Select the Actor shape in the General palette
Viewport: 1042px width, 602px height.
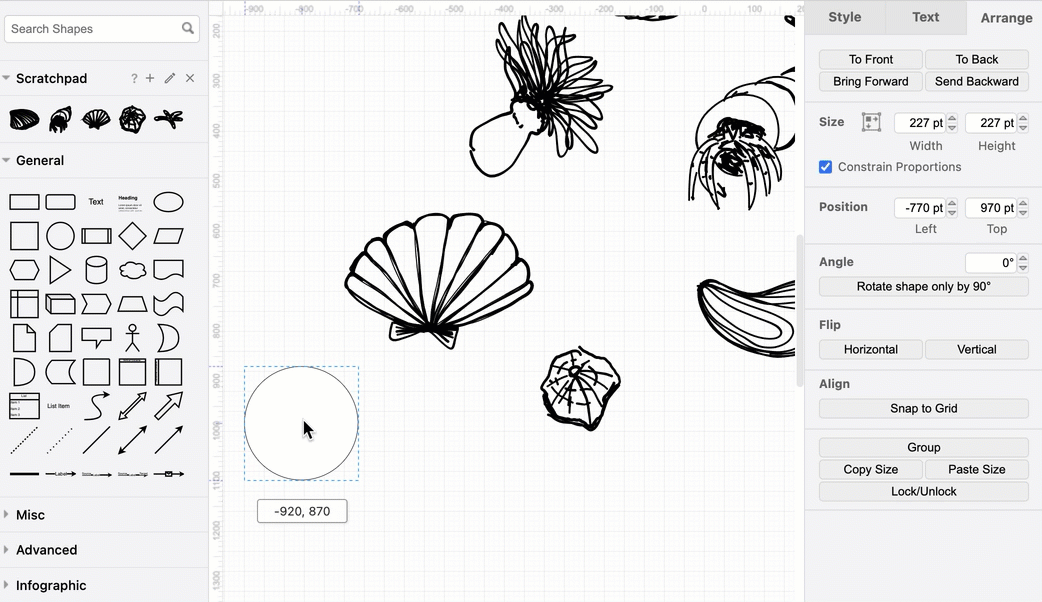pyautogui.click(x=132, y=337)
